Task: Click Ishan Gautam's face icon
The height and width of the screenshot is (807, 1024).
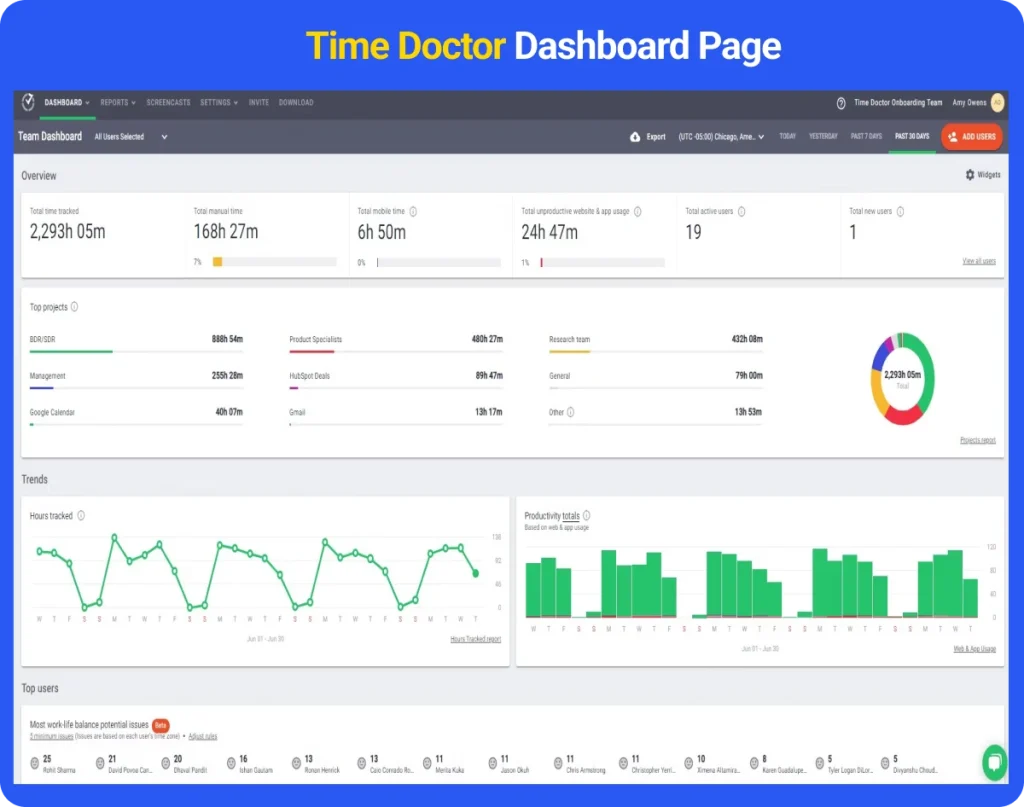Action: click(x=231, y=763)
